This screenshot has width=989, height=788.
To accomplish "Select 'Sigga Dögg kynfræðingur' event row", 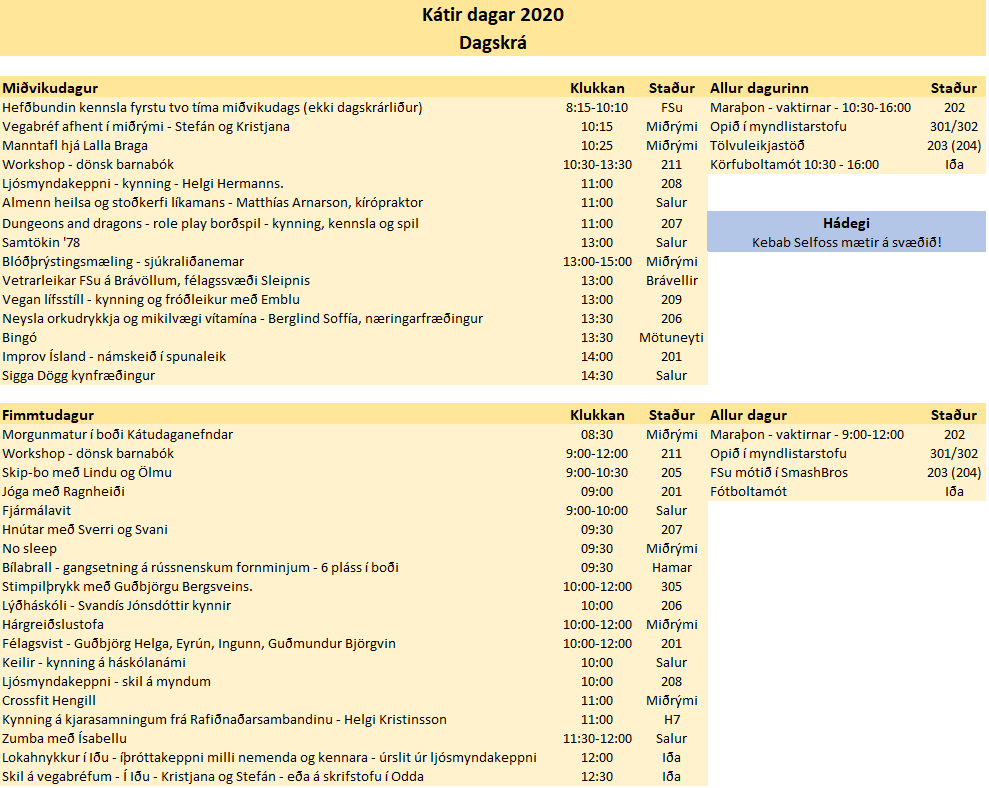I will (78, 375).
